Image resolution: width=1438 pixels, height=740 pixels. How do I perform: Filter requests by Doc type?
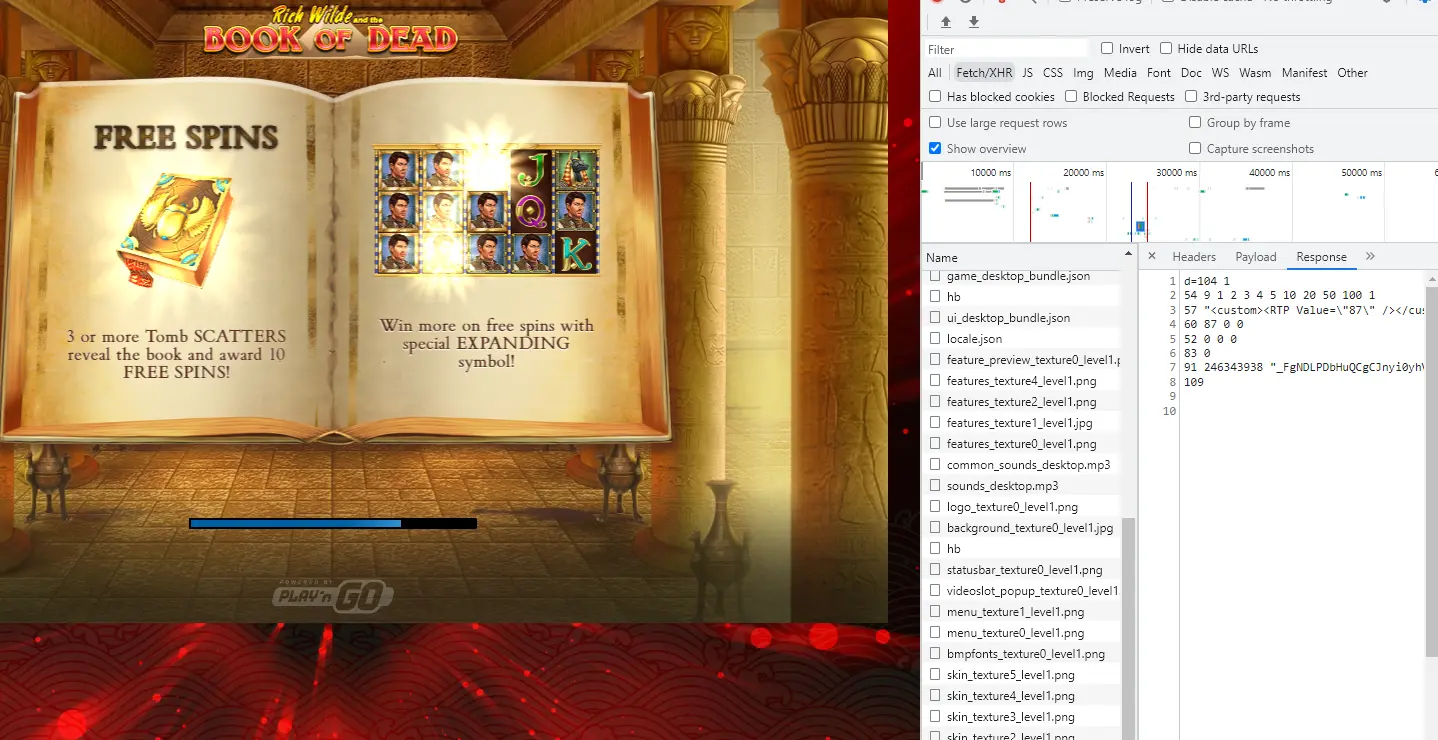click(x=1191, y=73)
